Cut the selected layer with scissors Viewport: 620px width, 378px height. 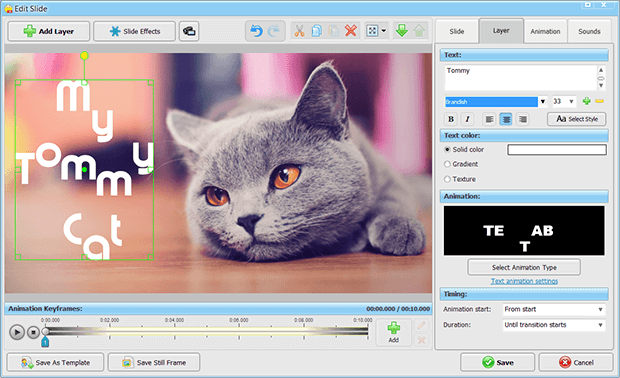[299, 31]
